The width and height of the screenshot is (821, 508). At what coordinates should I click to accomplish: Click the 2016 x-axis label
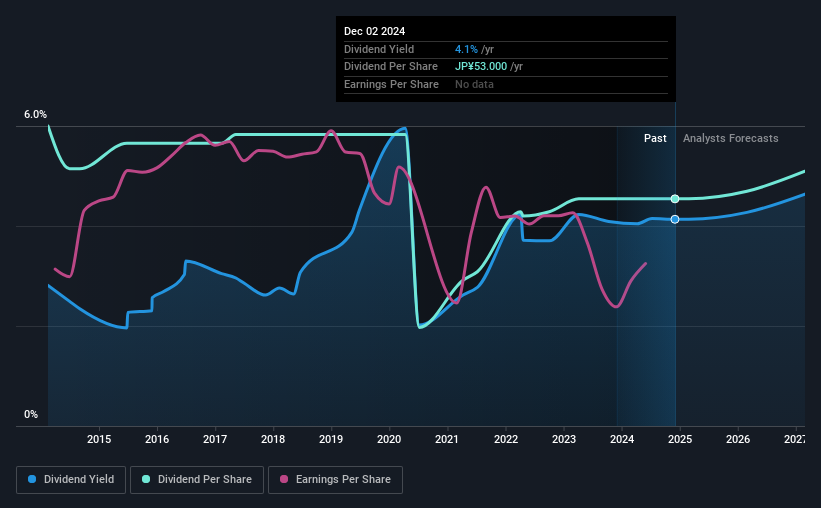(157, 439)
